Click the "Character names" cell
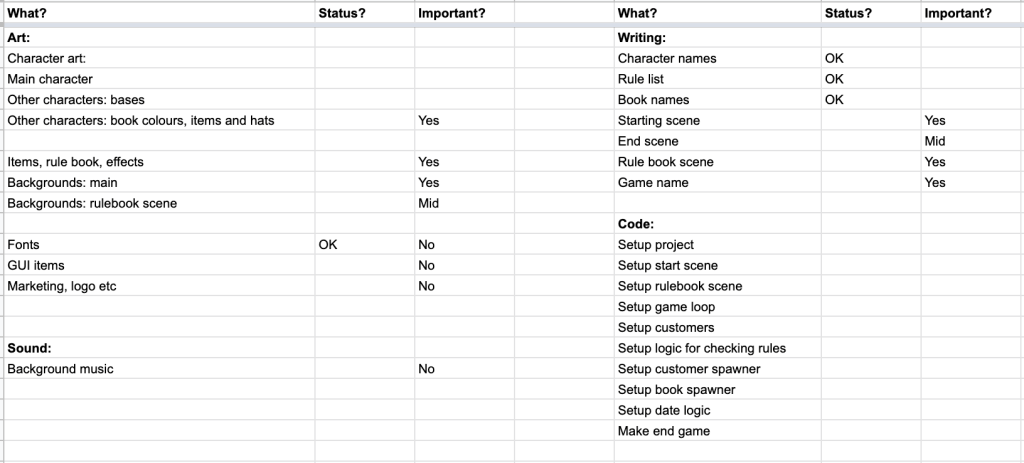Viewport: 1024px width, 463px height. [667, 58]
